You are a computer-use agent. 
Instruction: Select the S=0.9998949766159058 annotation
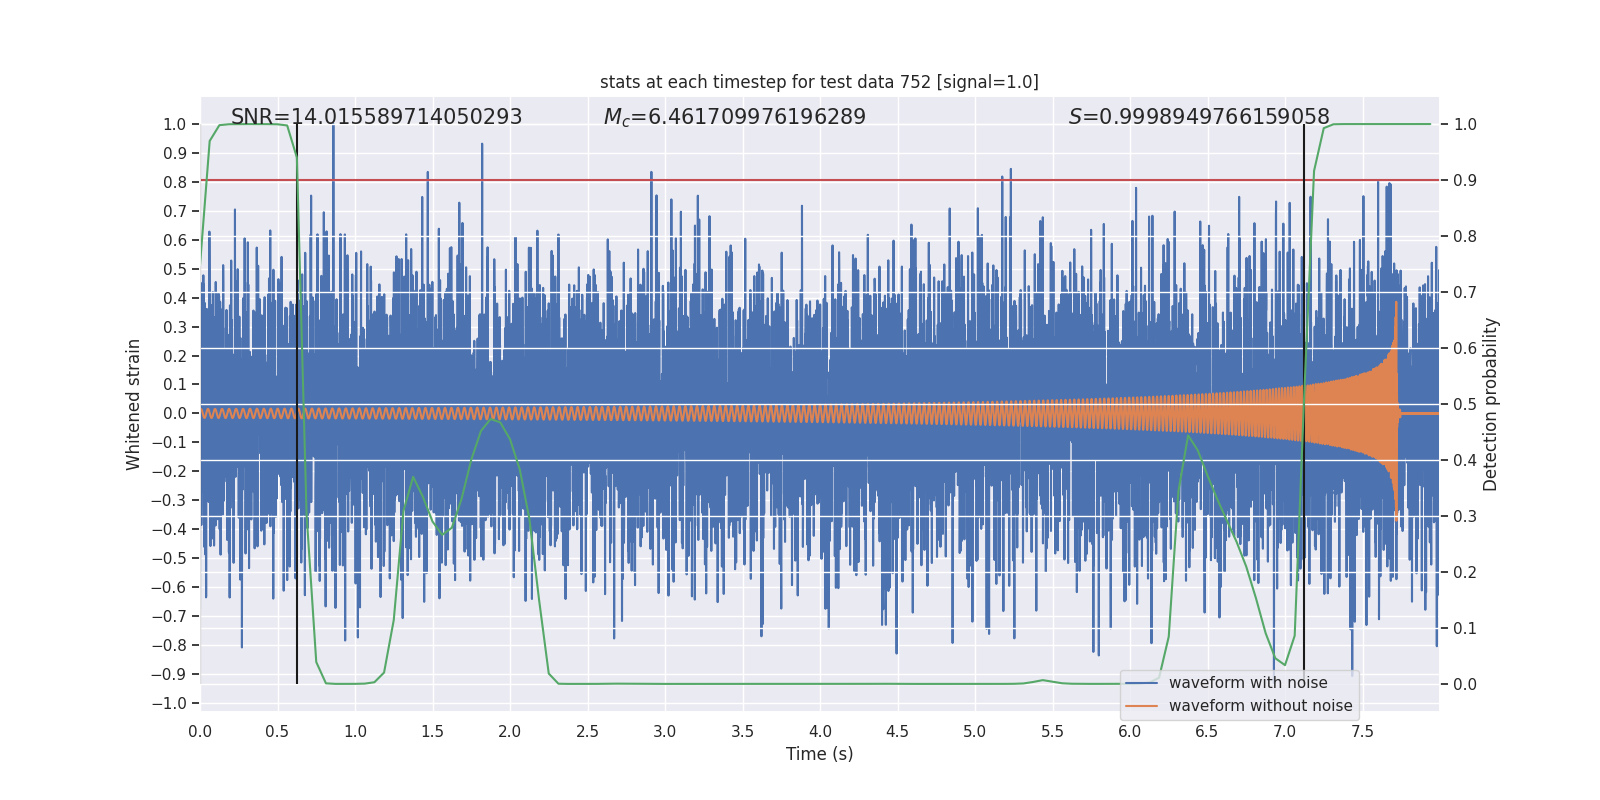click(x=1199, y=117)
